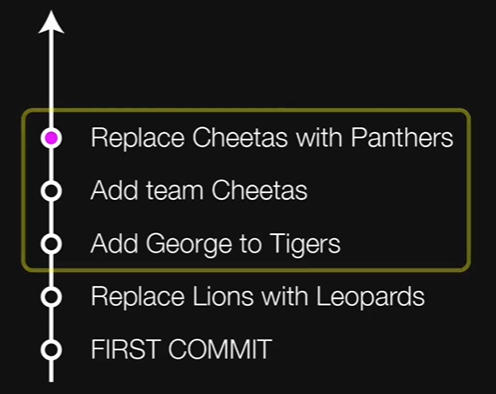Click the white arrowhead atop the timeline

51,22
